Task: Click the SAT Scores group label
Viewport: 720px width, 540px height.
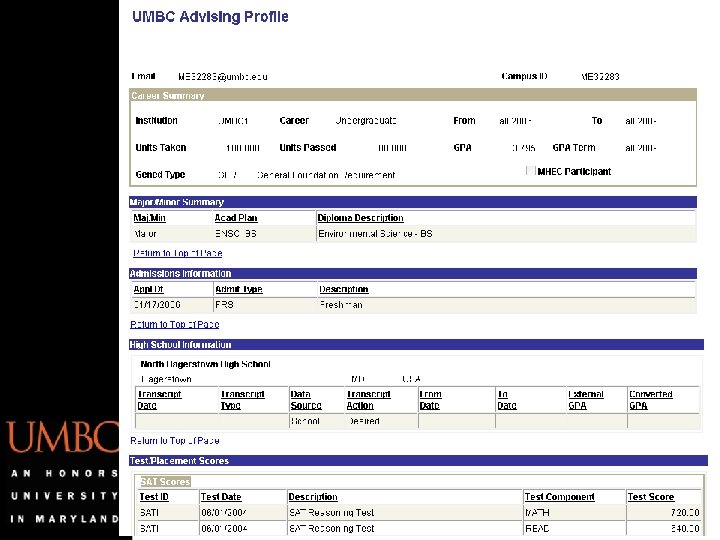Action: (165, 482)
